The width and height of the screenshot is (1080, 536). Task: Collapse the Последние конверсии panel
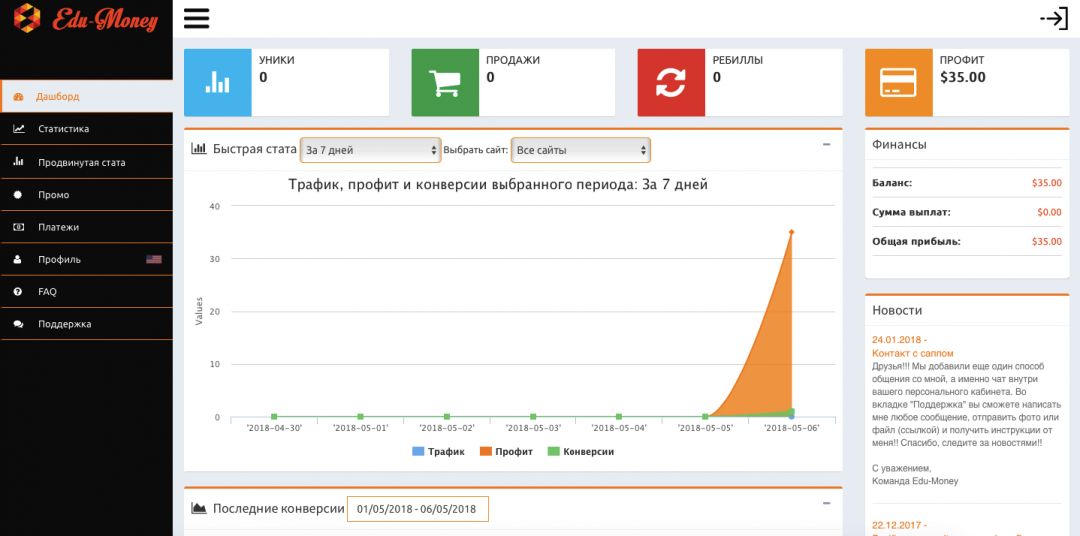coord(827,504)
